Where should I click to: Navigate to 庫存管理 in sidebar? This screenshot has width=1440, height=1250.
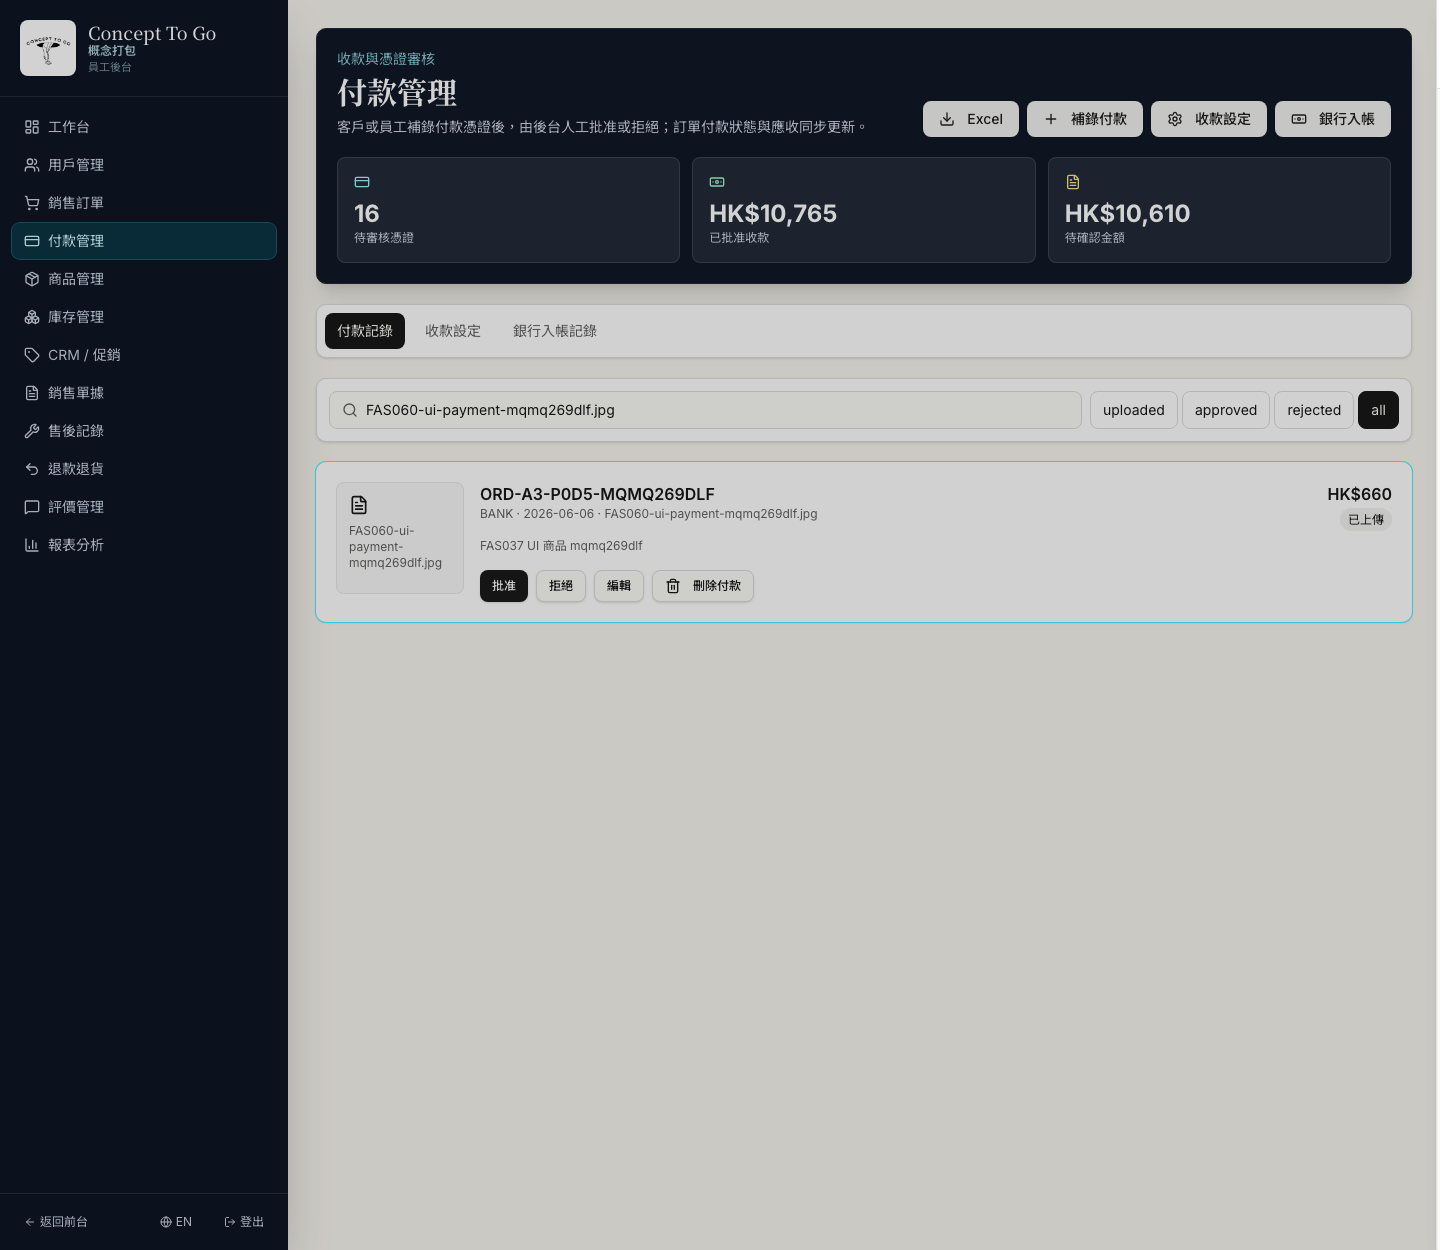pyautogui.click(x=144, y=317)
